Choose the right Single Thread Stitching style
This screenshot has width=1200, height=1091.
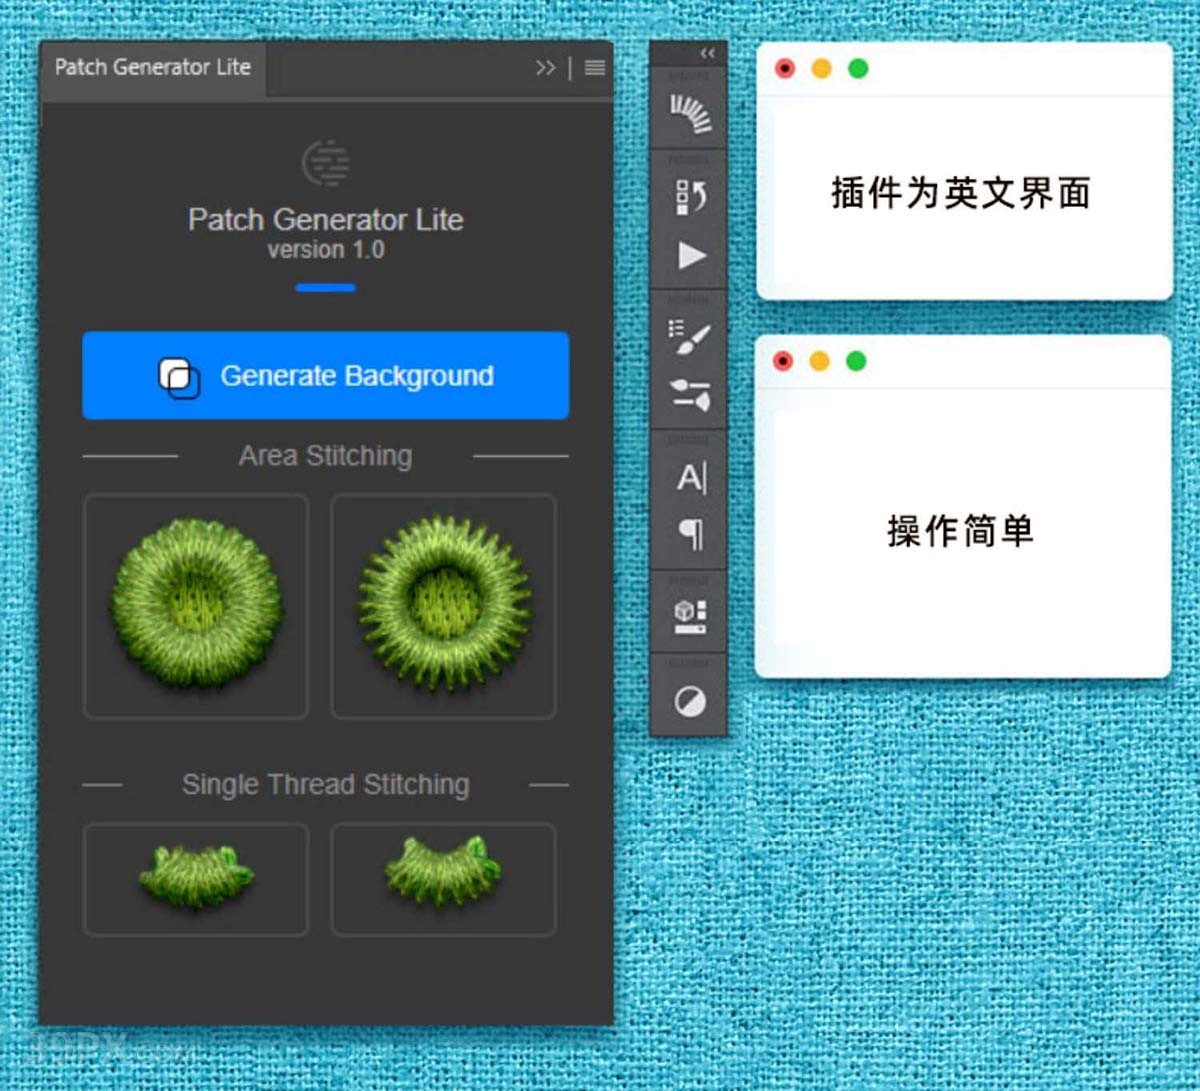[443, 878]
